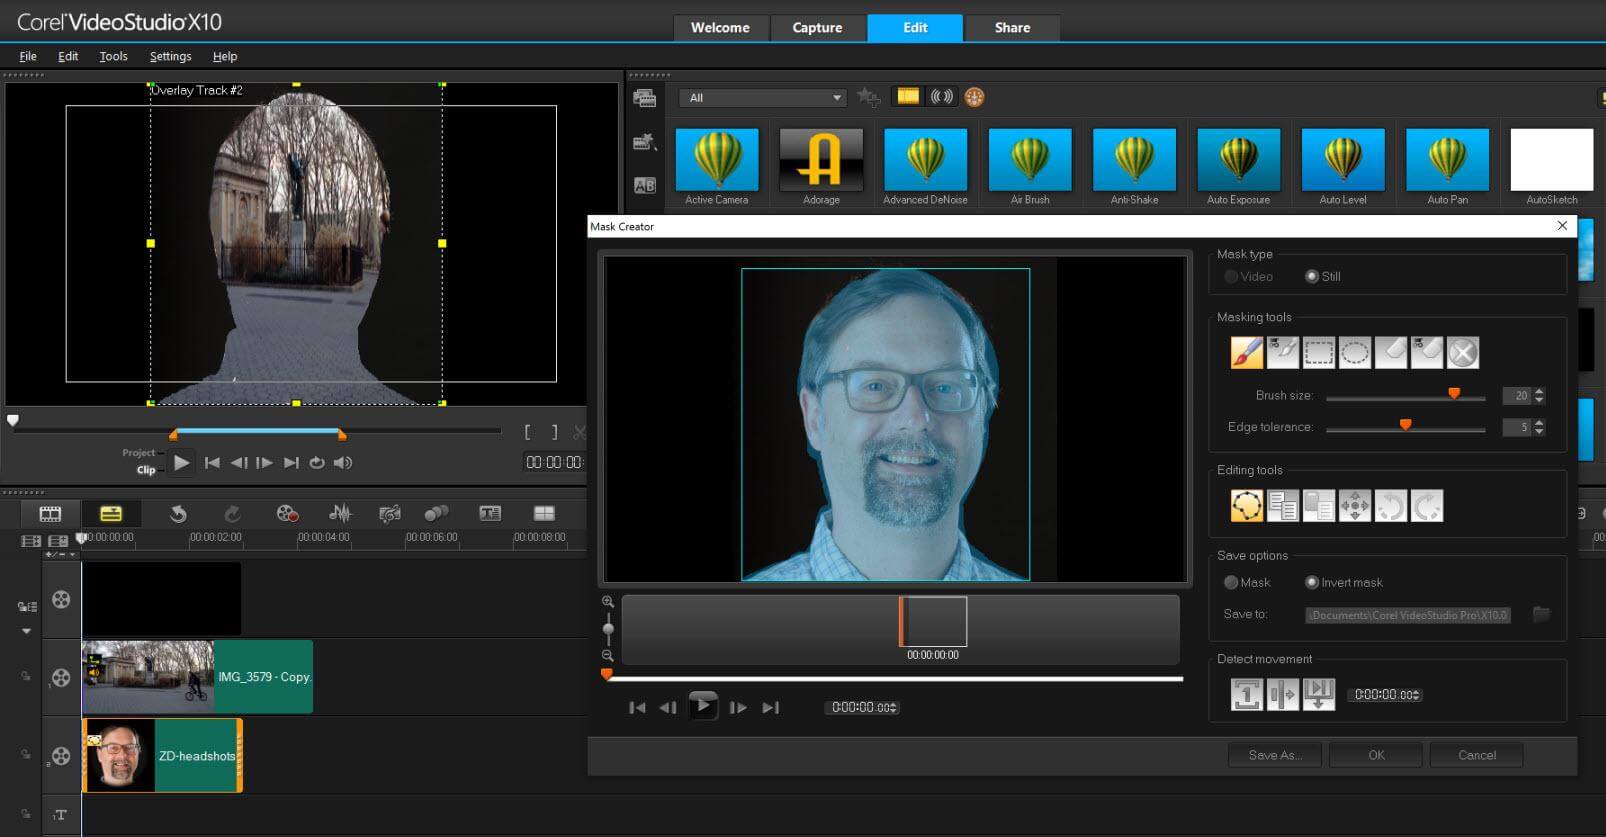Select the mask brush tool
1606x837 pixels.
click(1246, 352)
